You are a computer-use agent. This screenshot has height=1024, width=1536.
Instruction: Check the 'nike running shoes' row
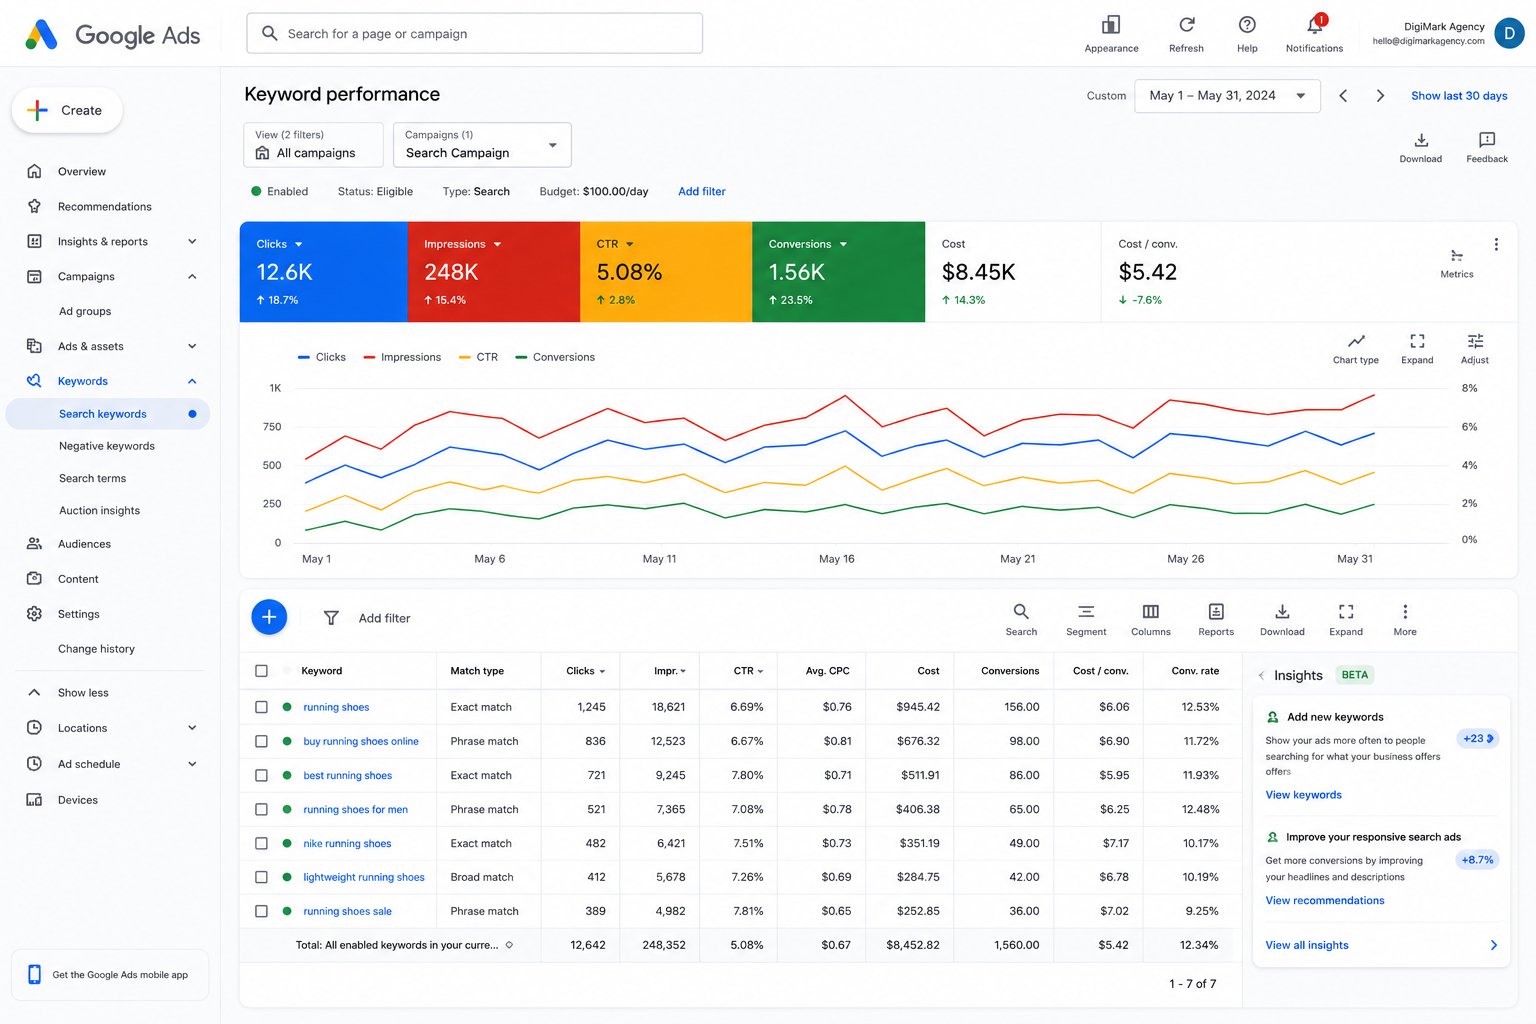tap(261, 843)
